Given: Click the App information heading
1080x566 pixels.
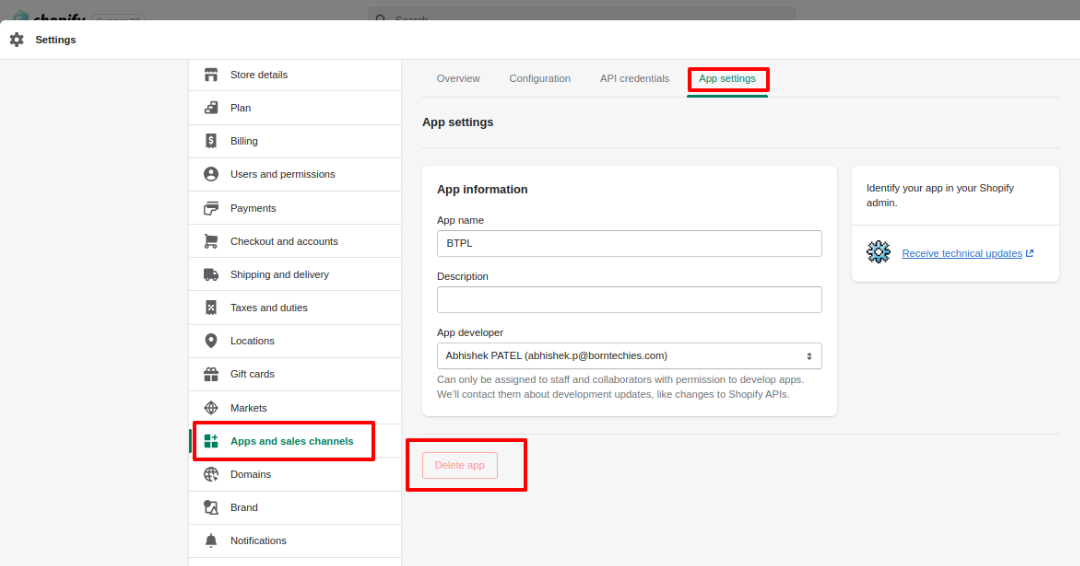Looking at the screenshot, I should coord(482,189).
